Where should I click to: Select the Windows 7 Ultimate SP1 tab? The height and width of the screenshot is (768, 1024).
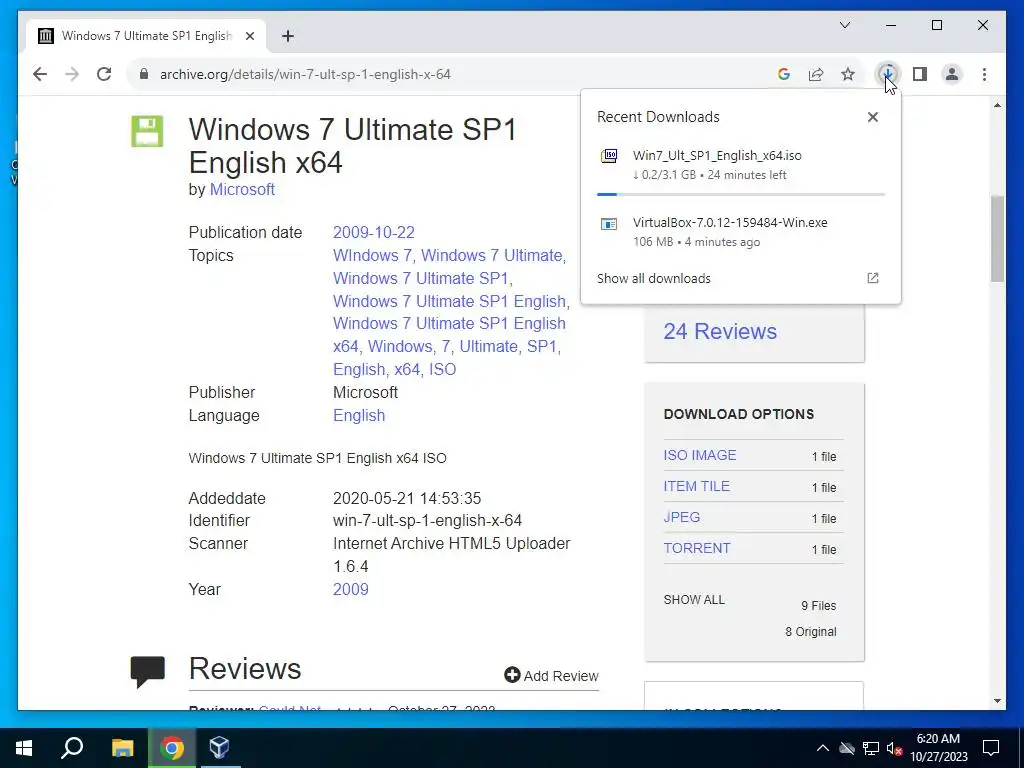pyautogui.click(x=146, y=36)
